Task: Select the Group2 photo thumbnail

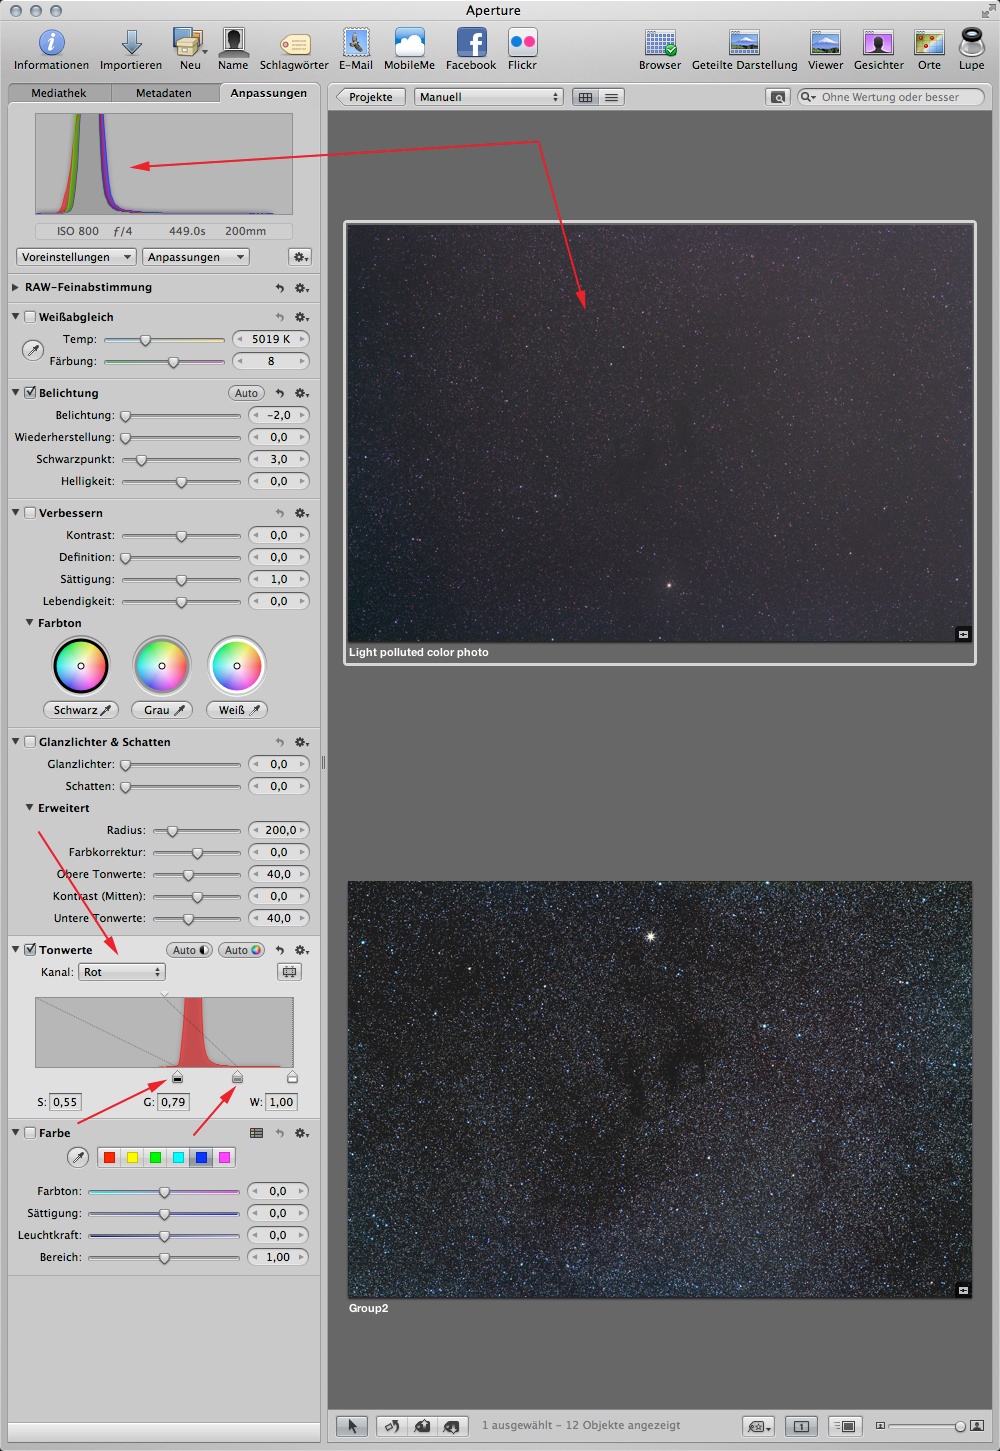Action: point(660,1089)
